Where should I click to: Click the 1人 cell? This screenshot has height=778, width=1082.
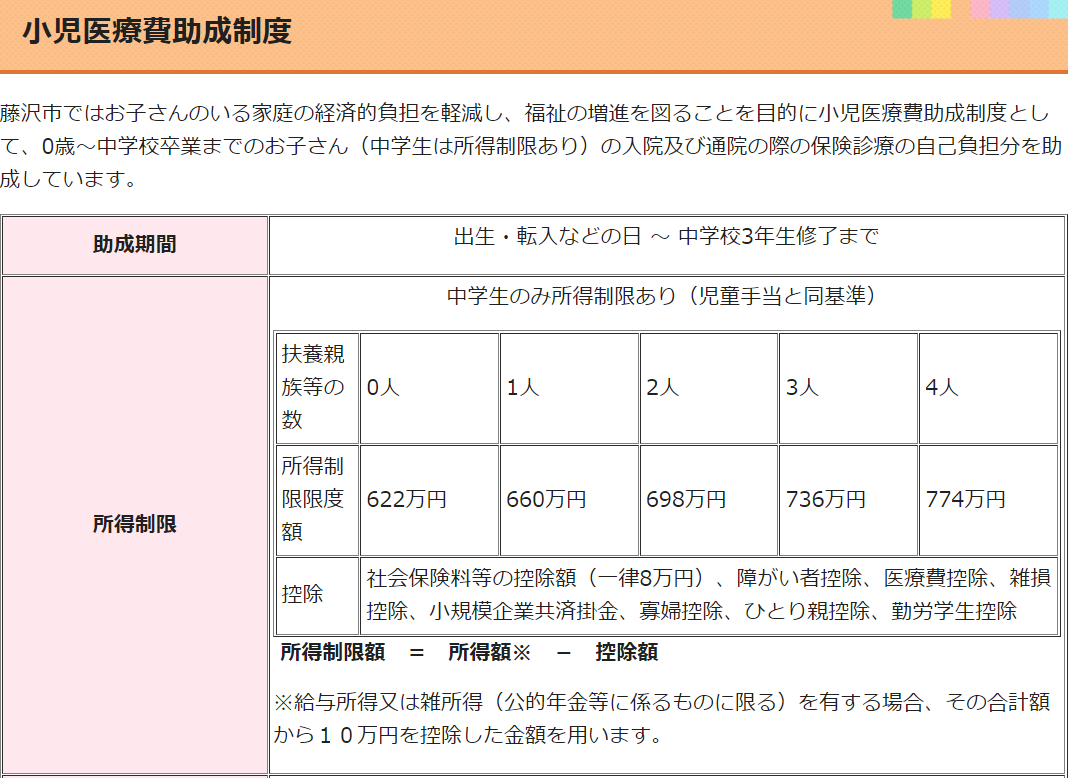(x=569, y=388)
